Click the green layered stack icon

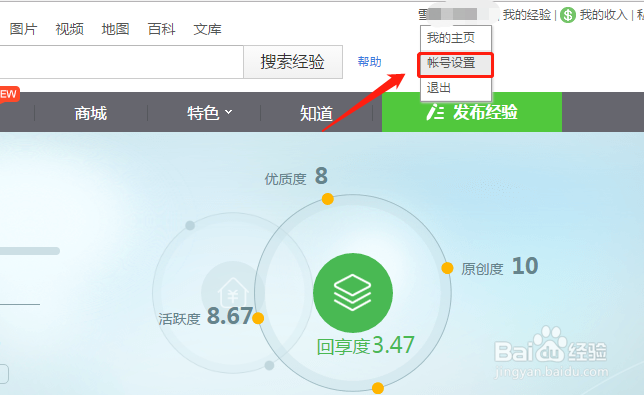(x=353, y=293)
